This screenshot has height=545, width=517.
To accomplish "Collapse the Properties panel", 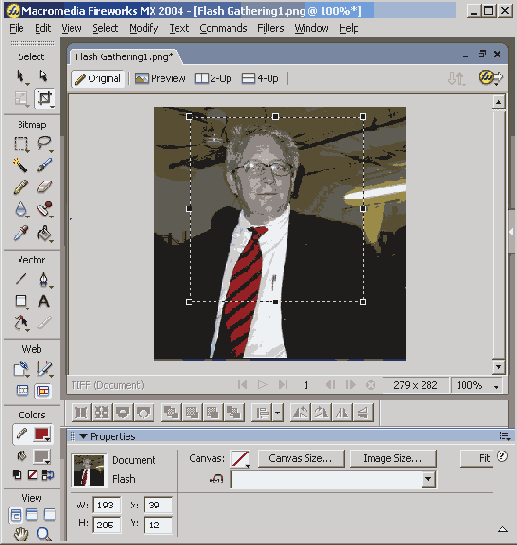I will [83, 437].
